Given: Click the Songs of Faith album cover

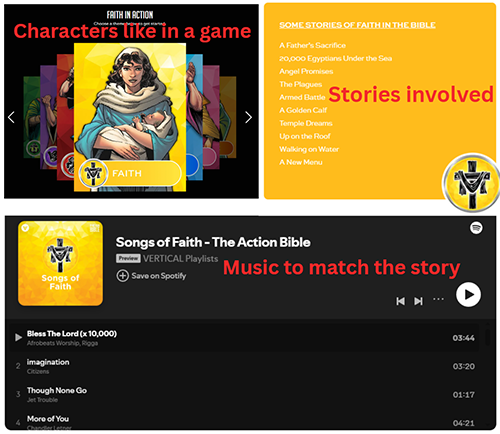Looking at the screenshot, I should pos(60,263).
